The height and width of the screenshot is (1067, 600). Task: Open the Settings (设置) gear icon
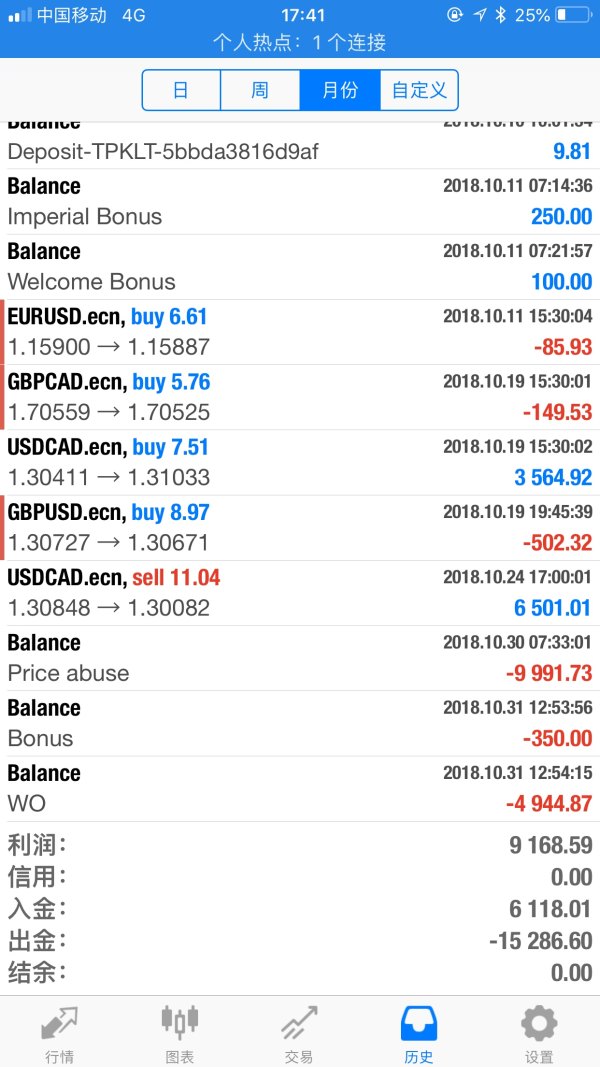(539, 1025)
